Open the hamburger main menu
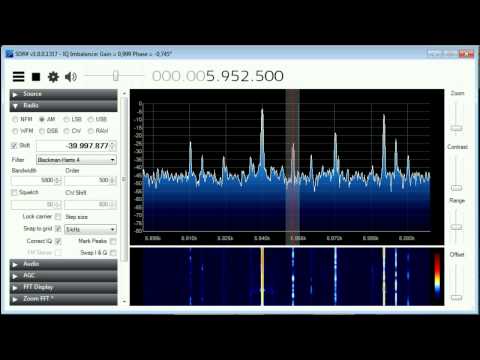 18,77
